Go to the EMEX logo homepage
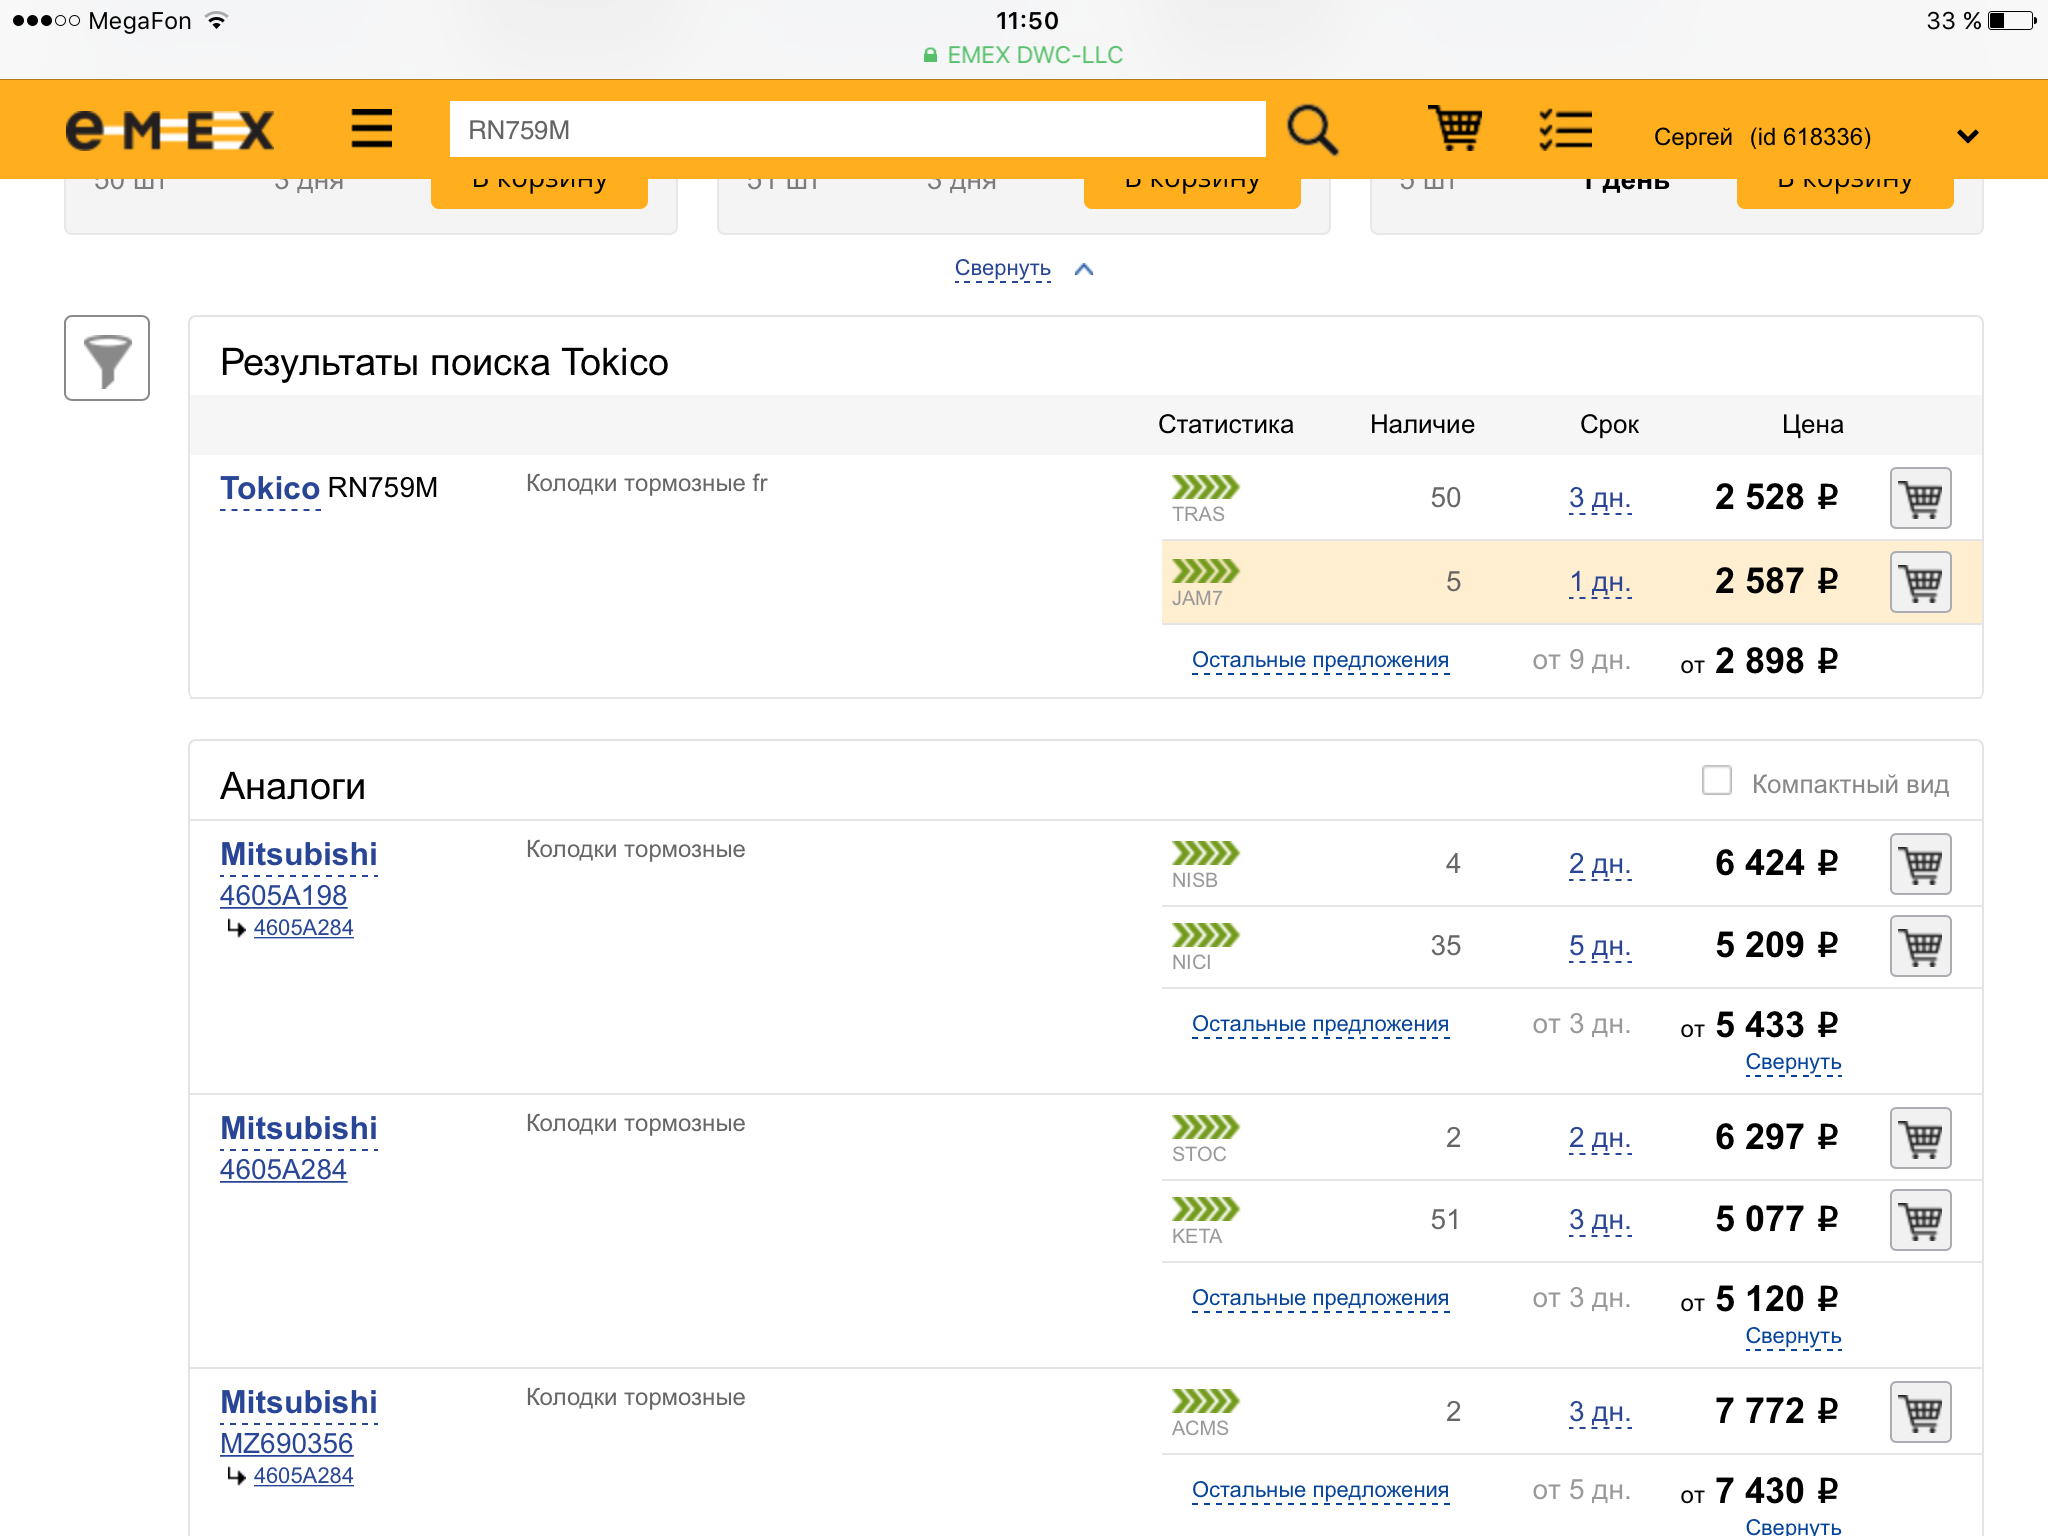The image size is (2048, 1536). 170,130
